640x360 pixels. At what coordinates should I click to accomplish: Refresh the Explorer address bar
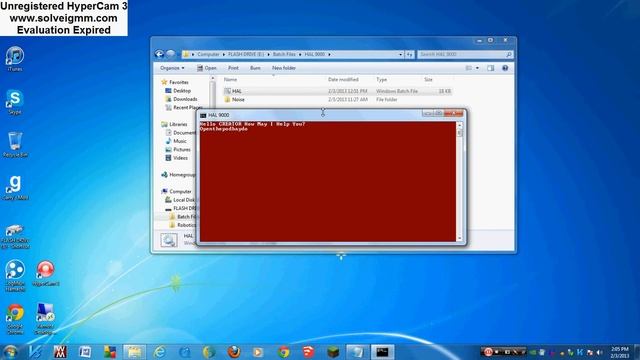pos(409,54)
